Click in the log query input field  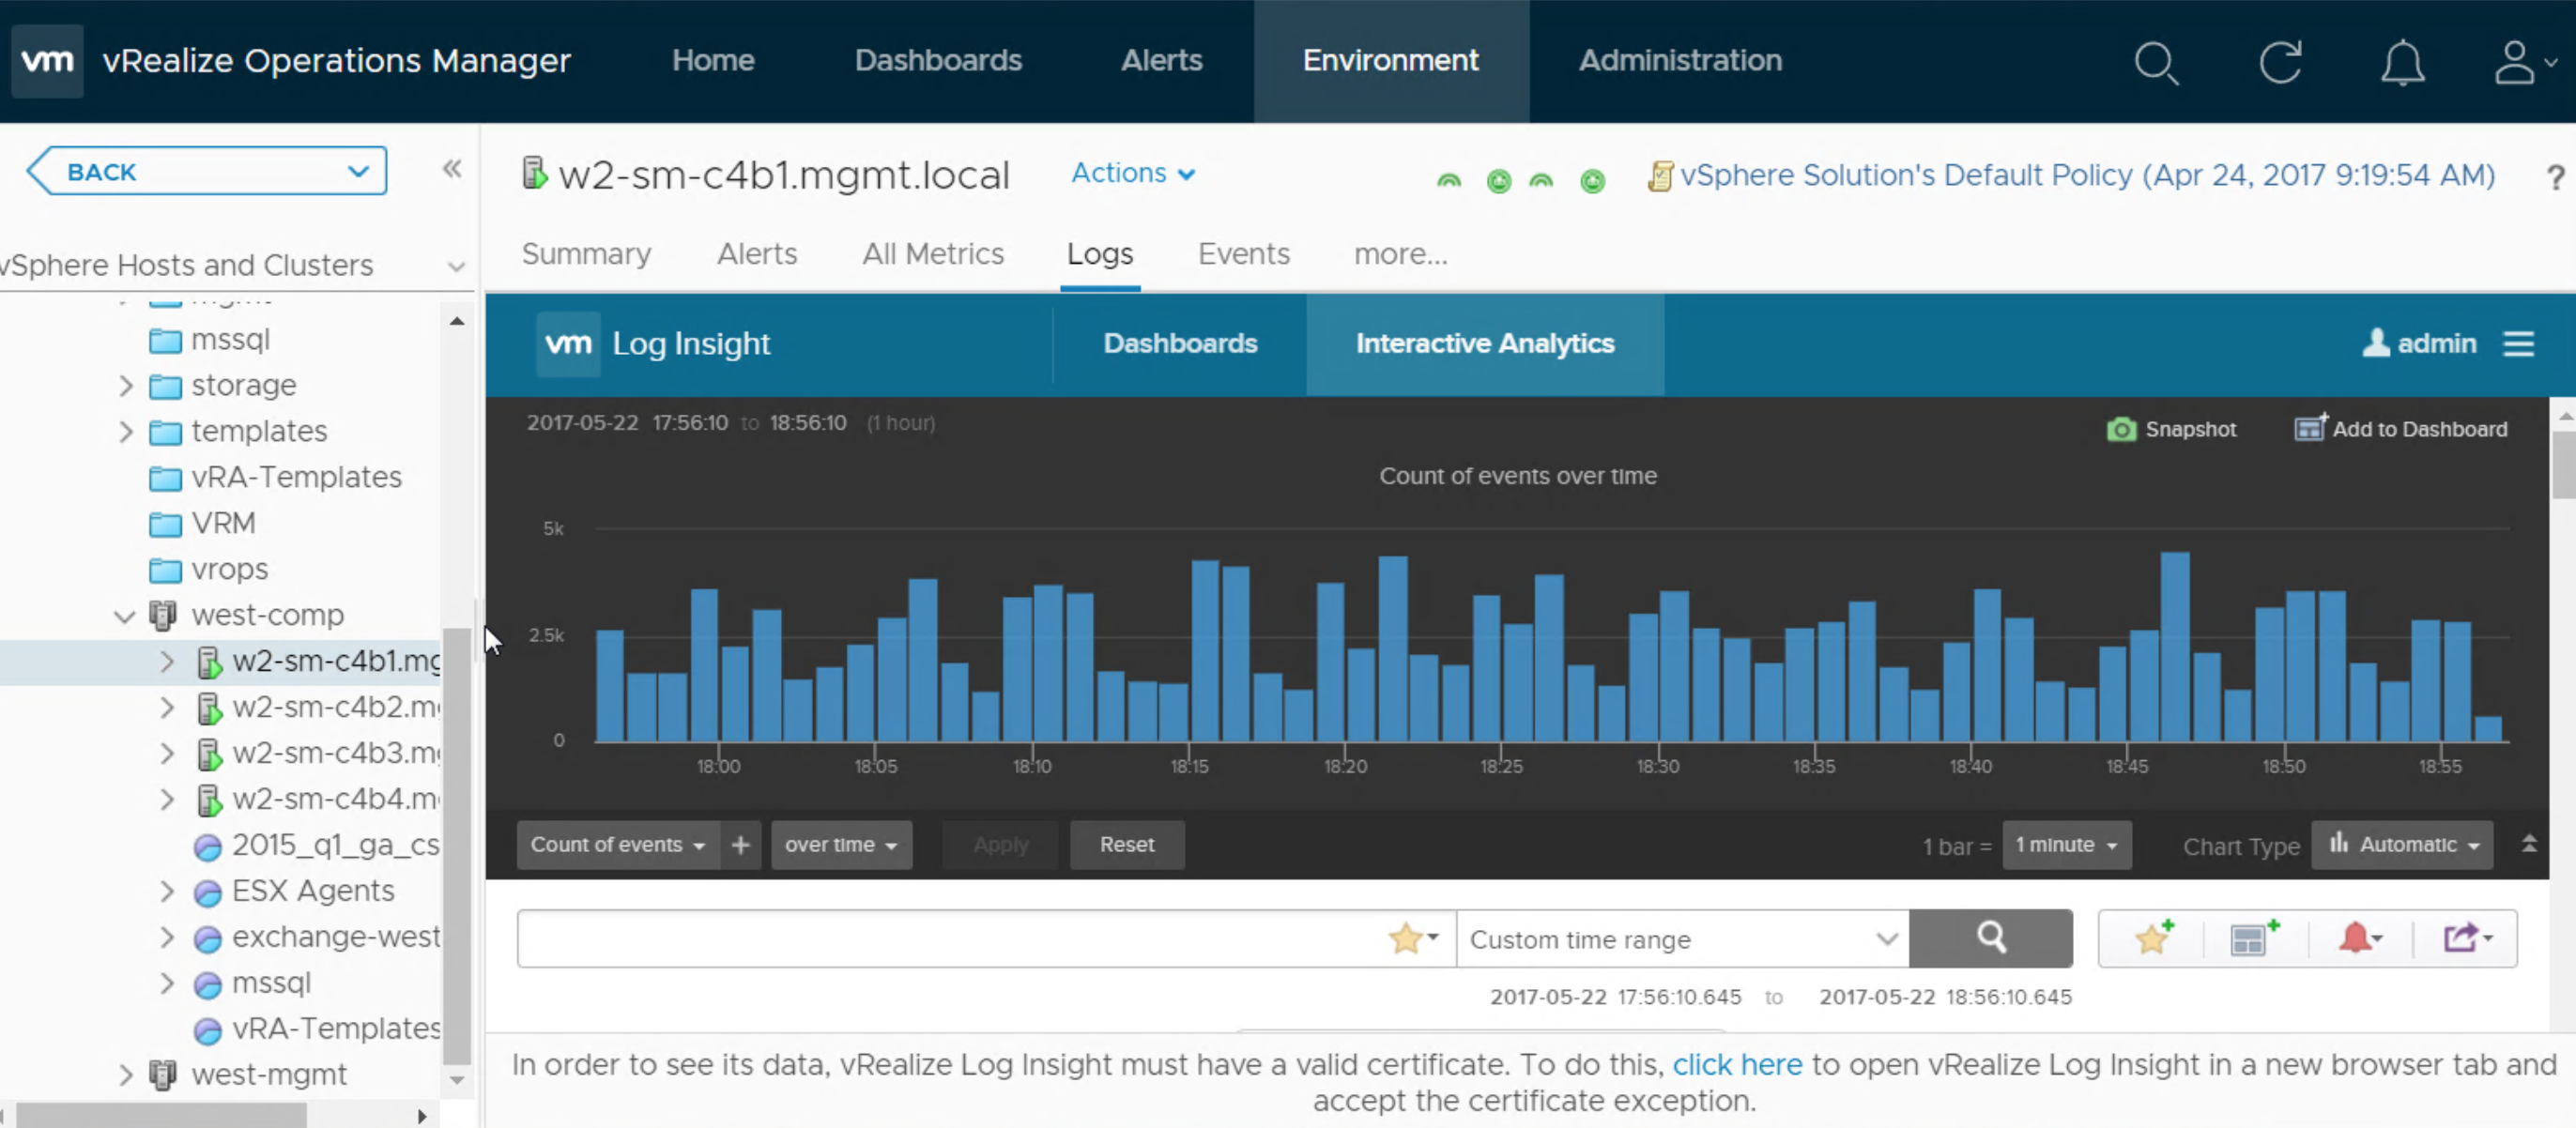click(x=951, y=938)
